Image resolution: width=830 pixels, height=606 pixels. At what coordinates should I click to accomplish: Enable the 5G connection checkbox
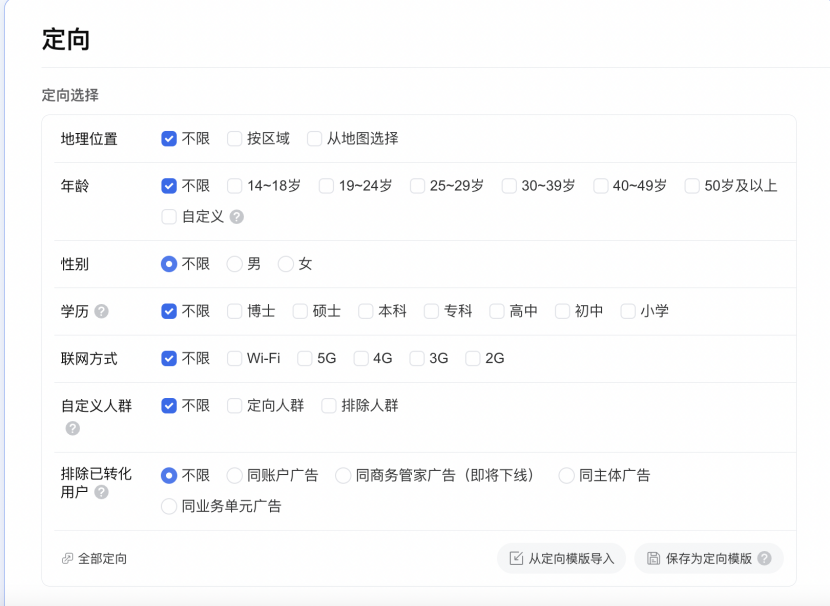[x=305, y=358]
